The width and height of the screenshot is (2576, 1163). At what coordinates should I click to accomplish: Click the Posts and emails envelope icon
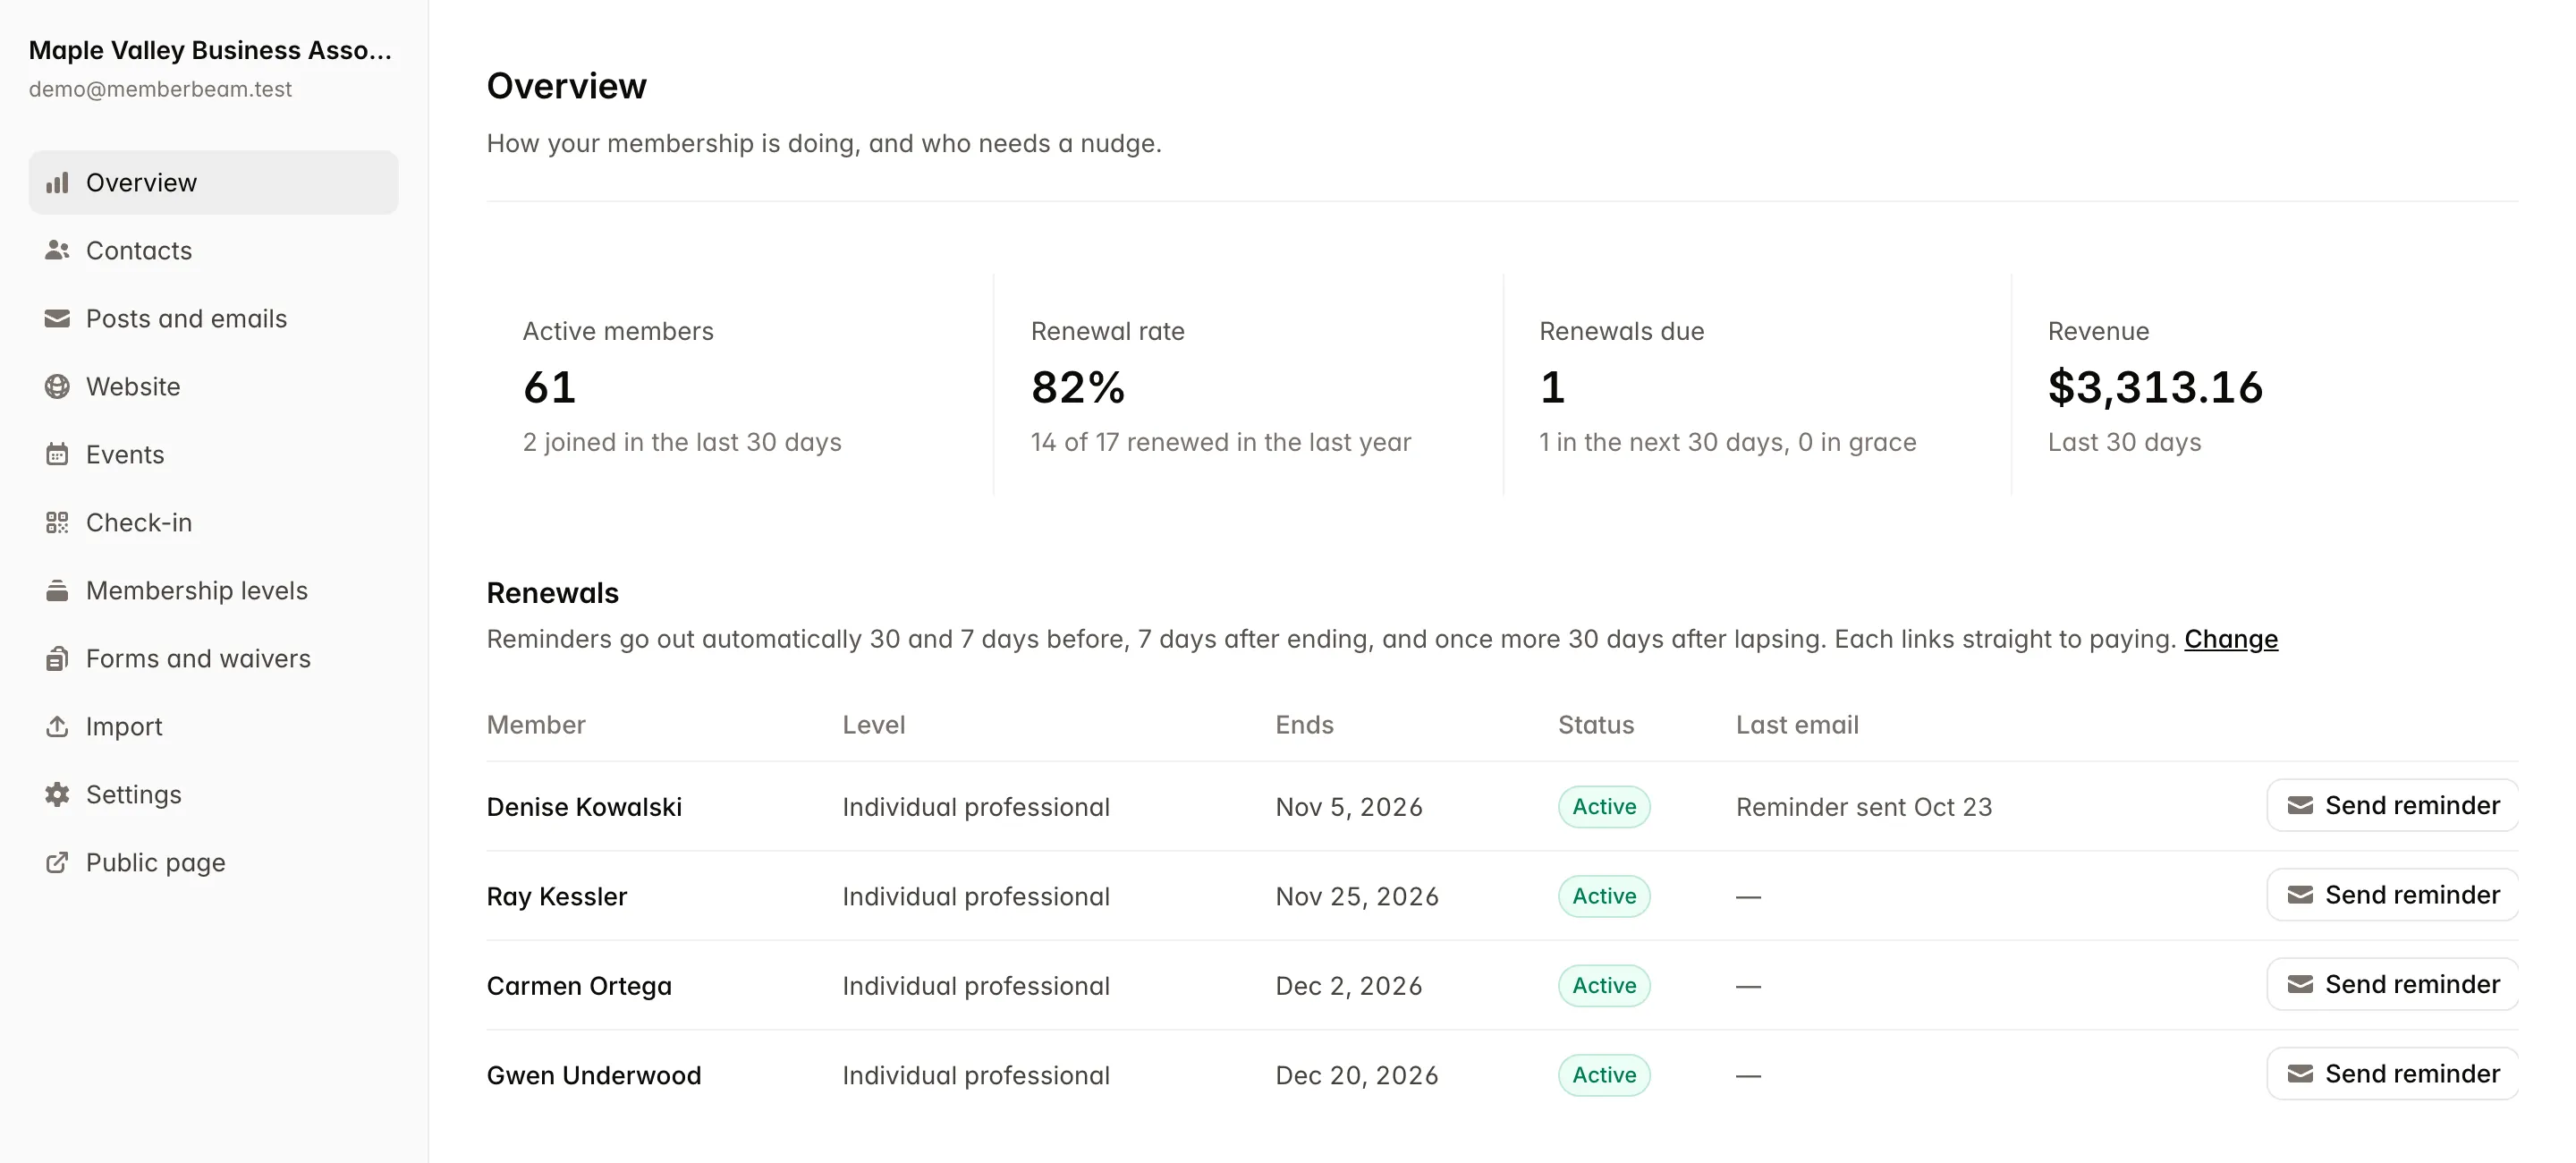(x=57, y=319)
